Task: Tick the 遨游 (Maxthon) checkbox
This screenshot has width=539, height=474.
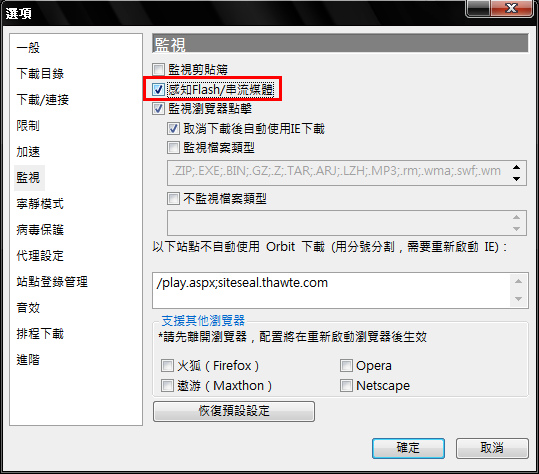Action: 167,385
